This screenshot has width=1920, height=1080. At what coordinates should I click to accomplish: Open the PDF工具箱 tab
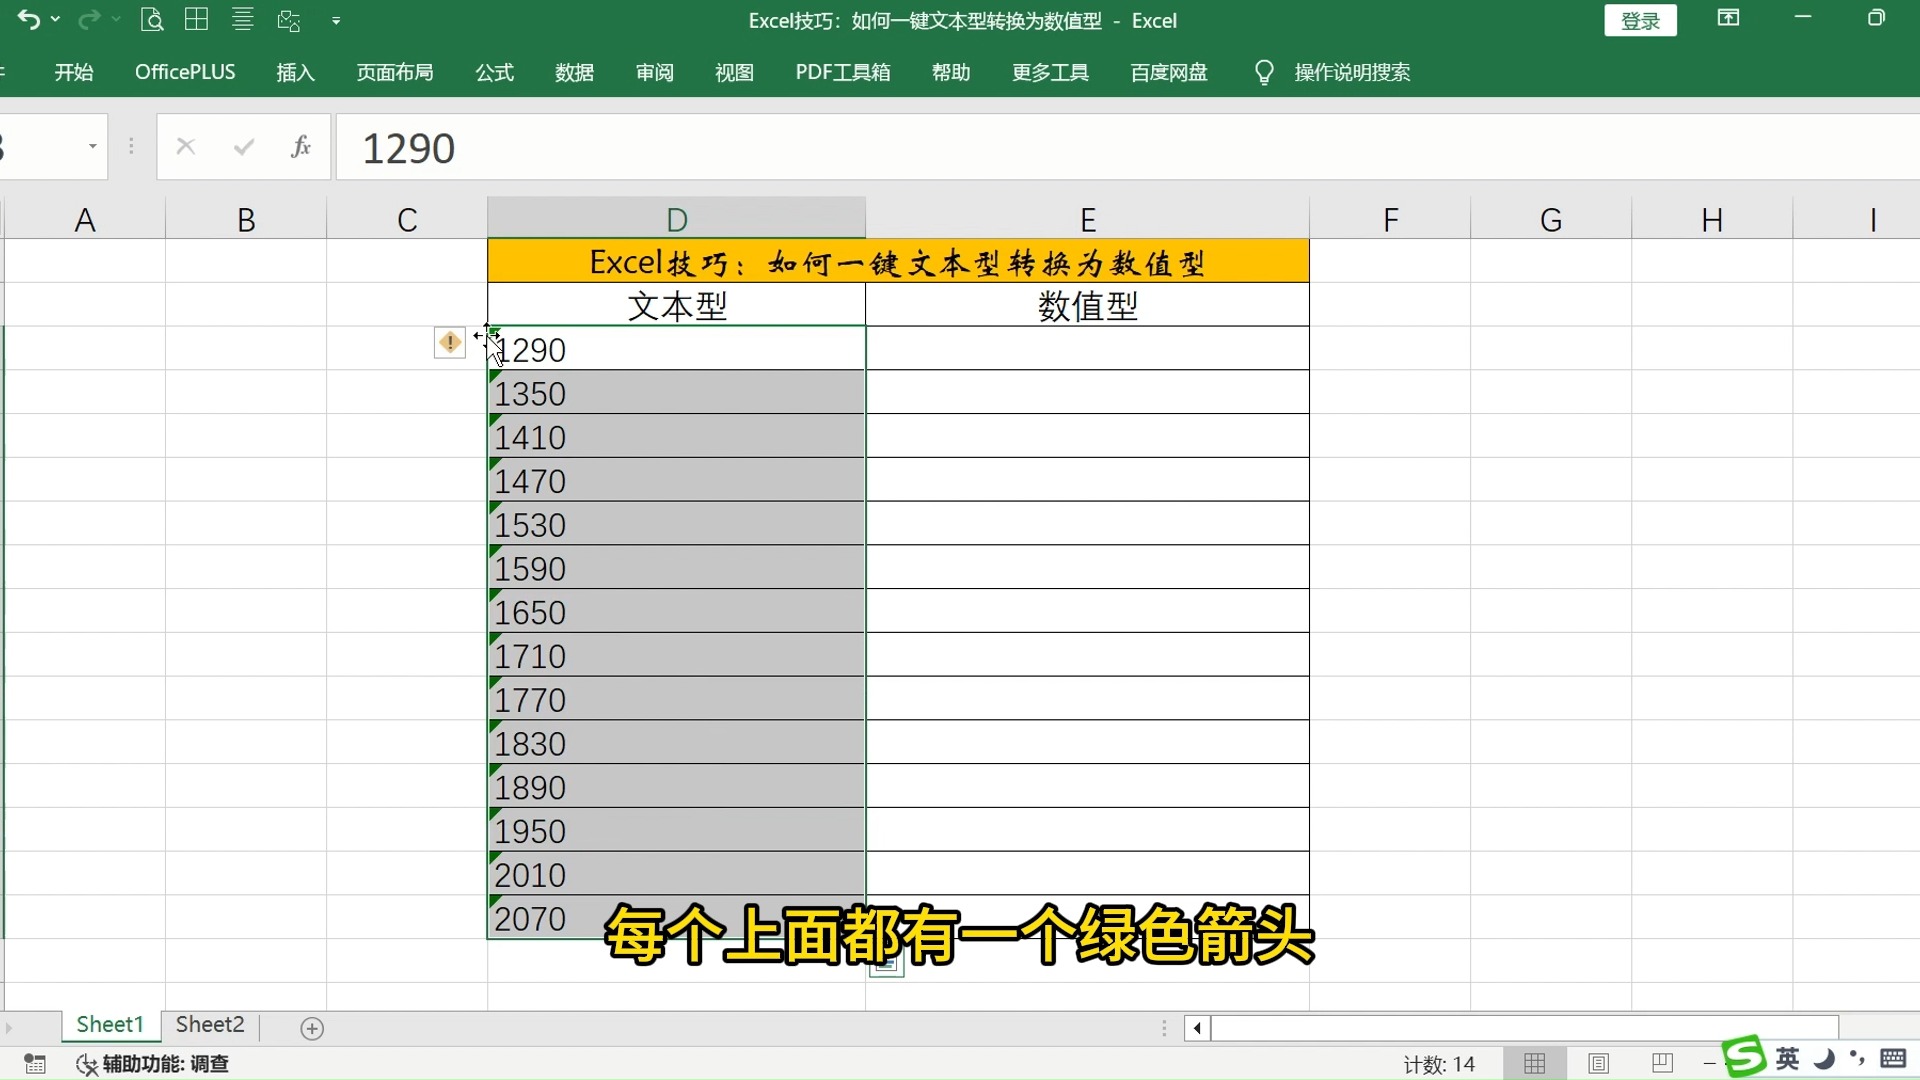coord(843,72)
